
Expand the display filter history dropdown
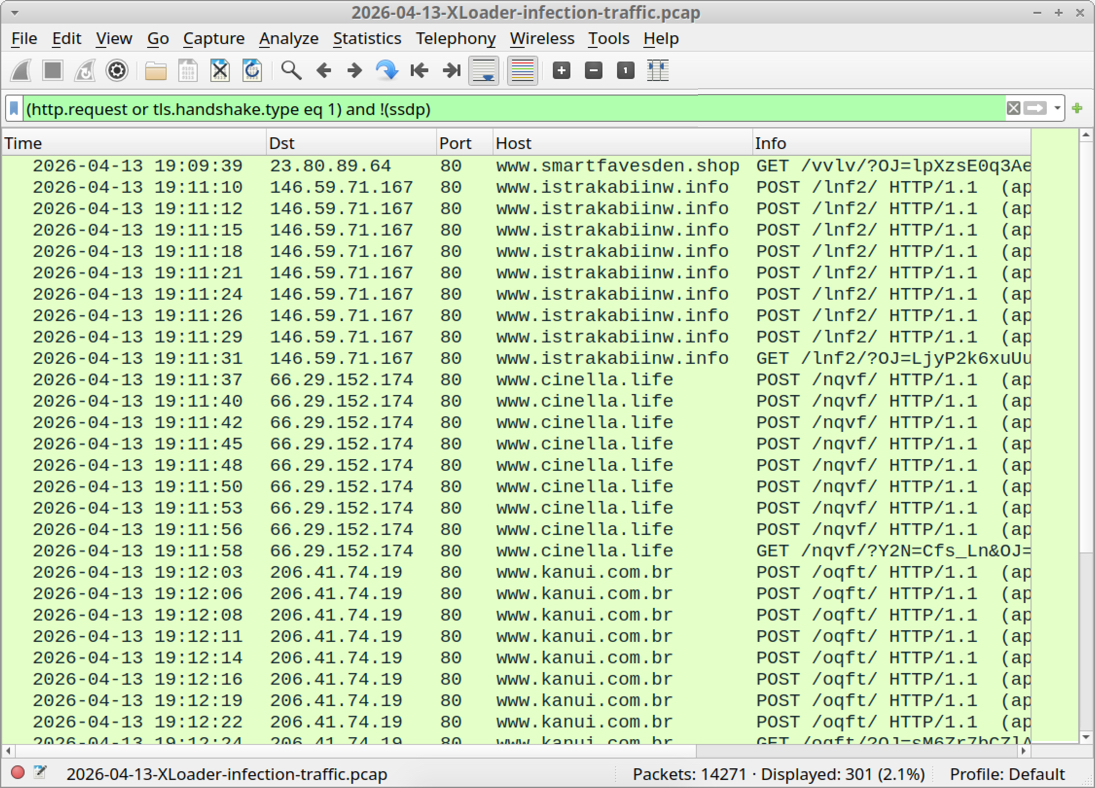[1057, 108]
